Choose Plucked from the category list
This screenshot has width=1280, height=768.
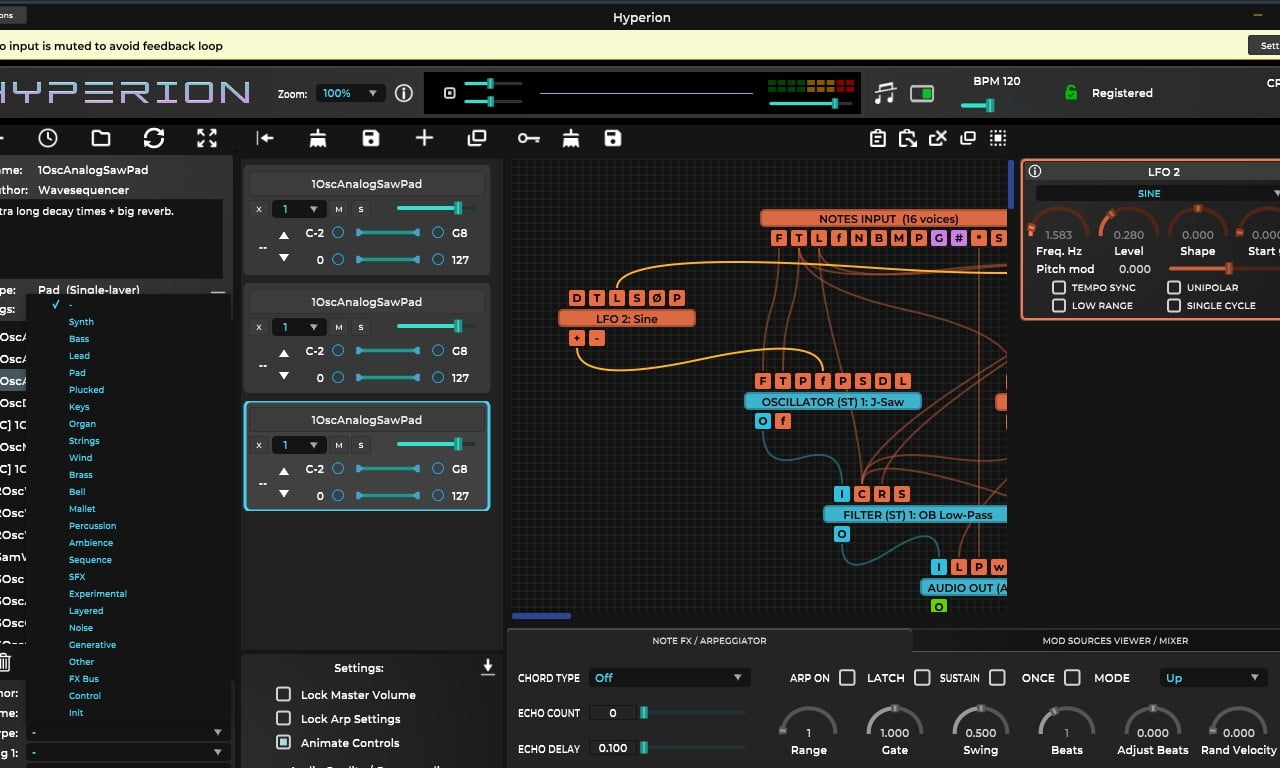pos(86,390)
